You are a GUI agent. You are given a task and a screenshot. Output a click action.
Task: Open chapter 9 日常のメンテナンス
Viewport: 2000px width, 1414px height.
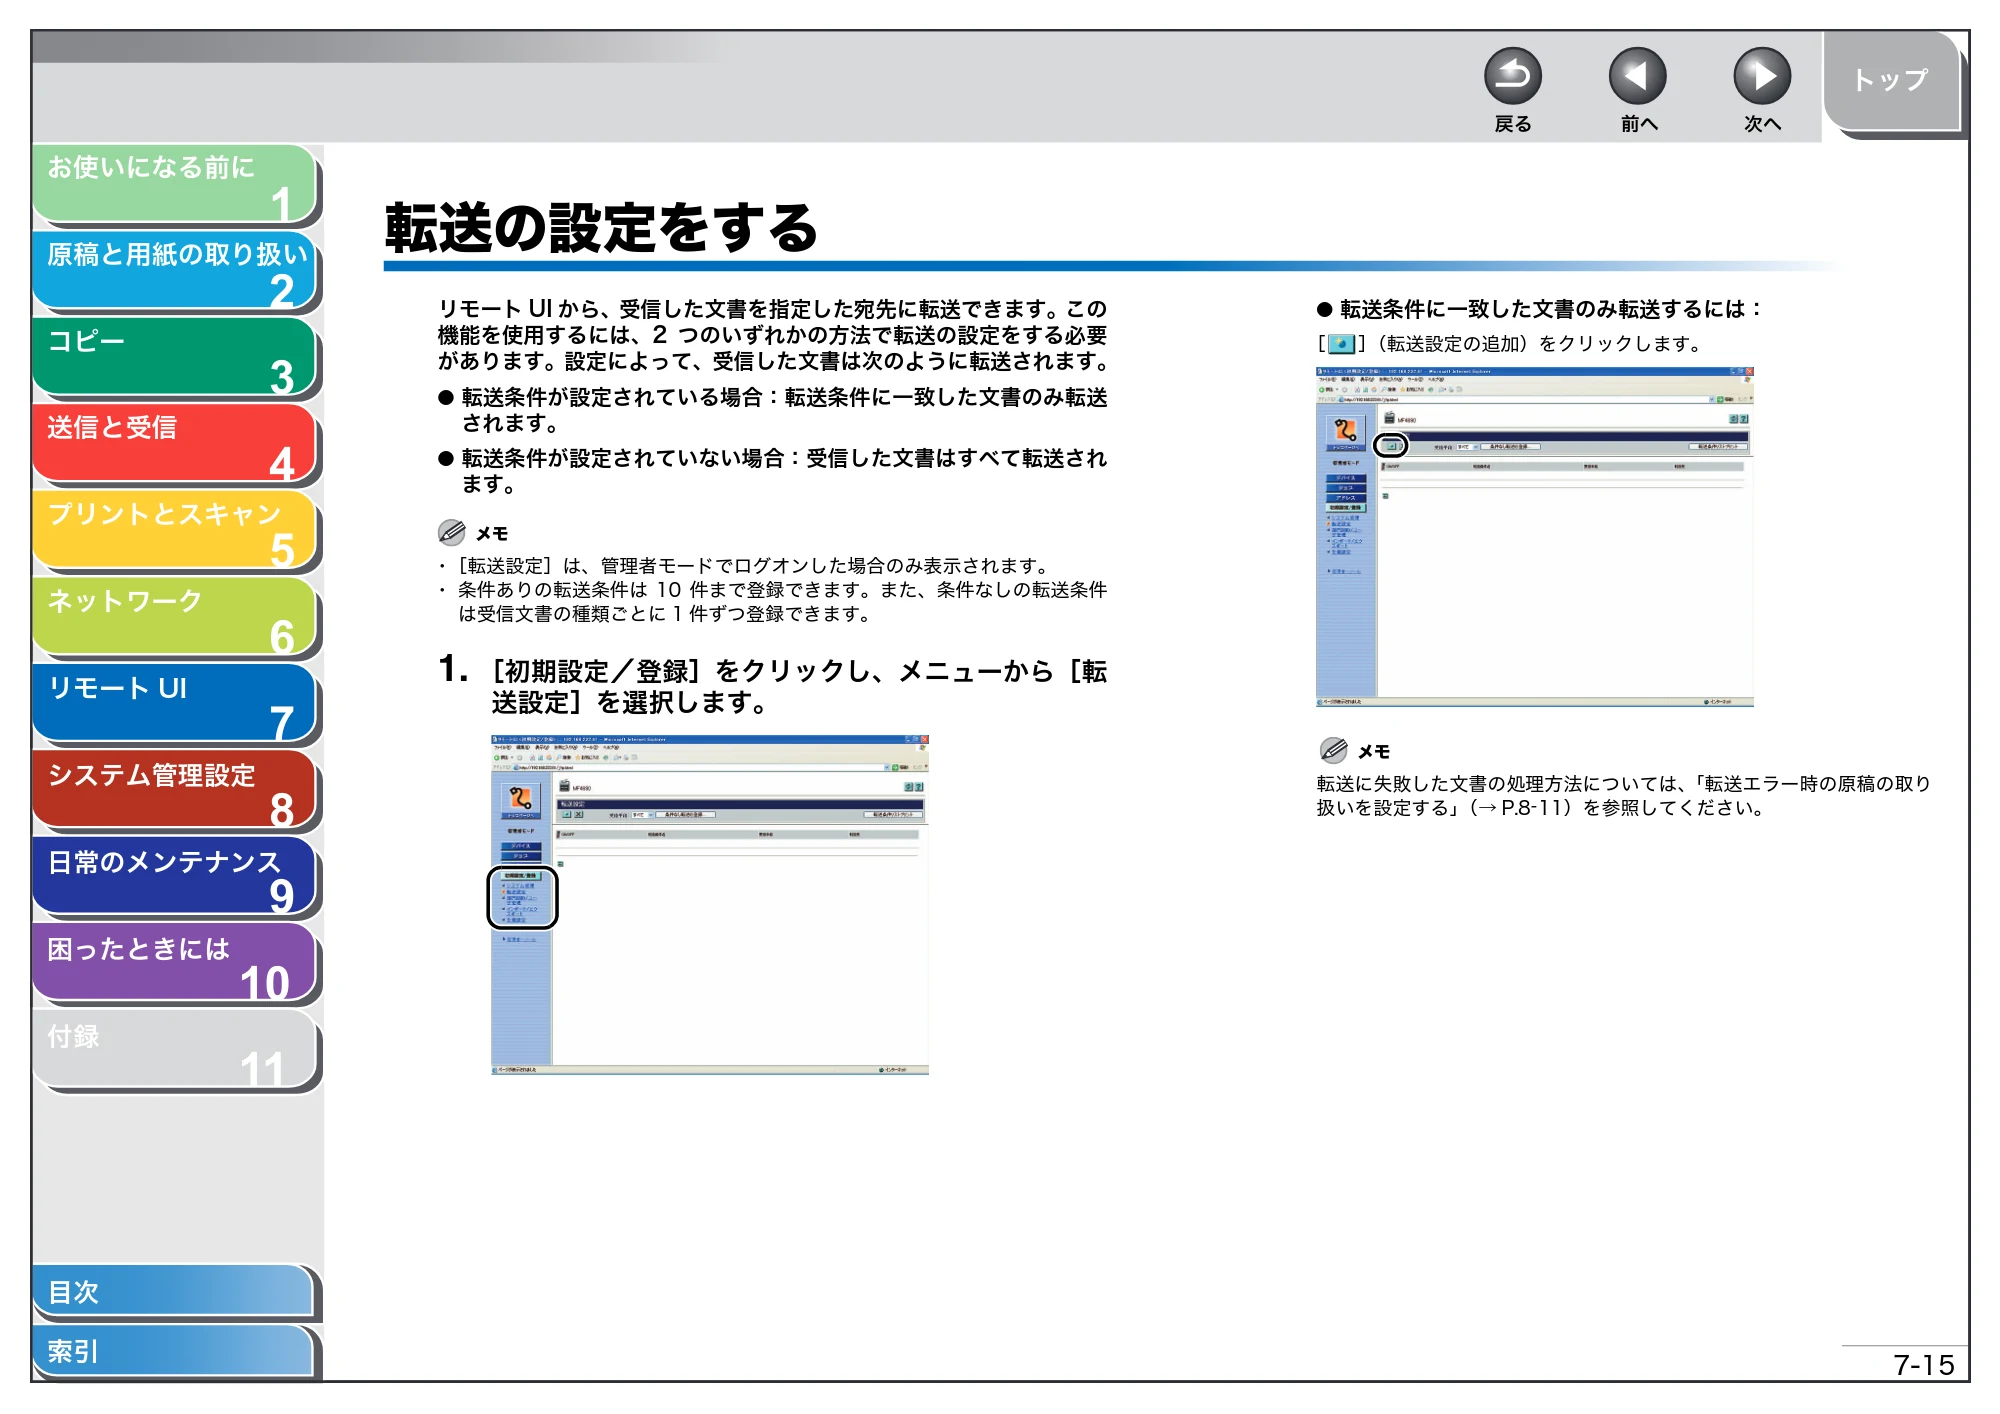(x=175, y=877)
